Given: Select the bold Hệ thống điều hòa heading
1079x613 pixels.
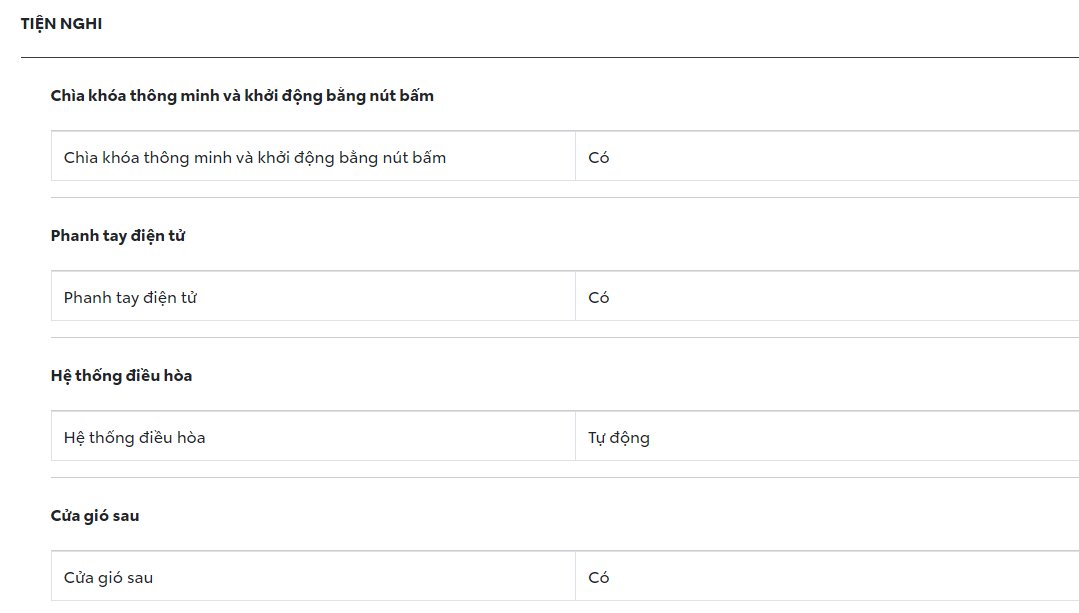Looking at the screenshot, I should (121, 376).
